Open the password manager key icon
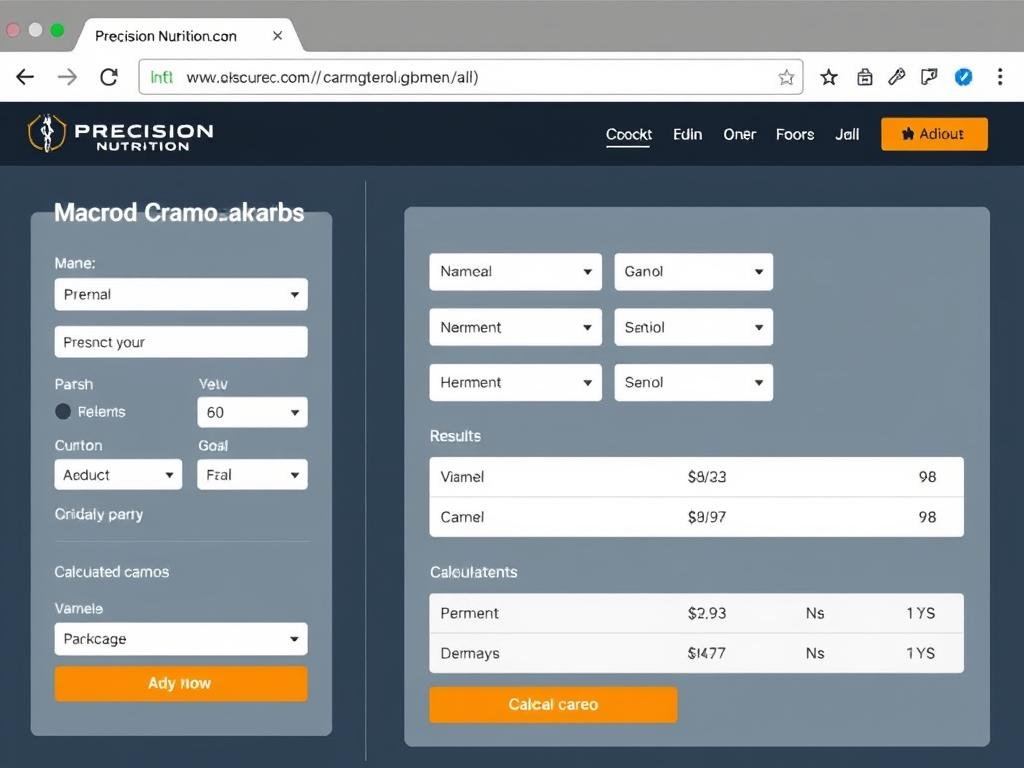1024x768 pixels. coord(896,76)
